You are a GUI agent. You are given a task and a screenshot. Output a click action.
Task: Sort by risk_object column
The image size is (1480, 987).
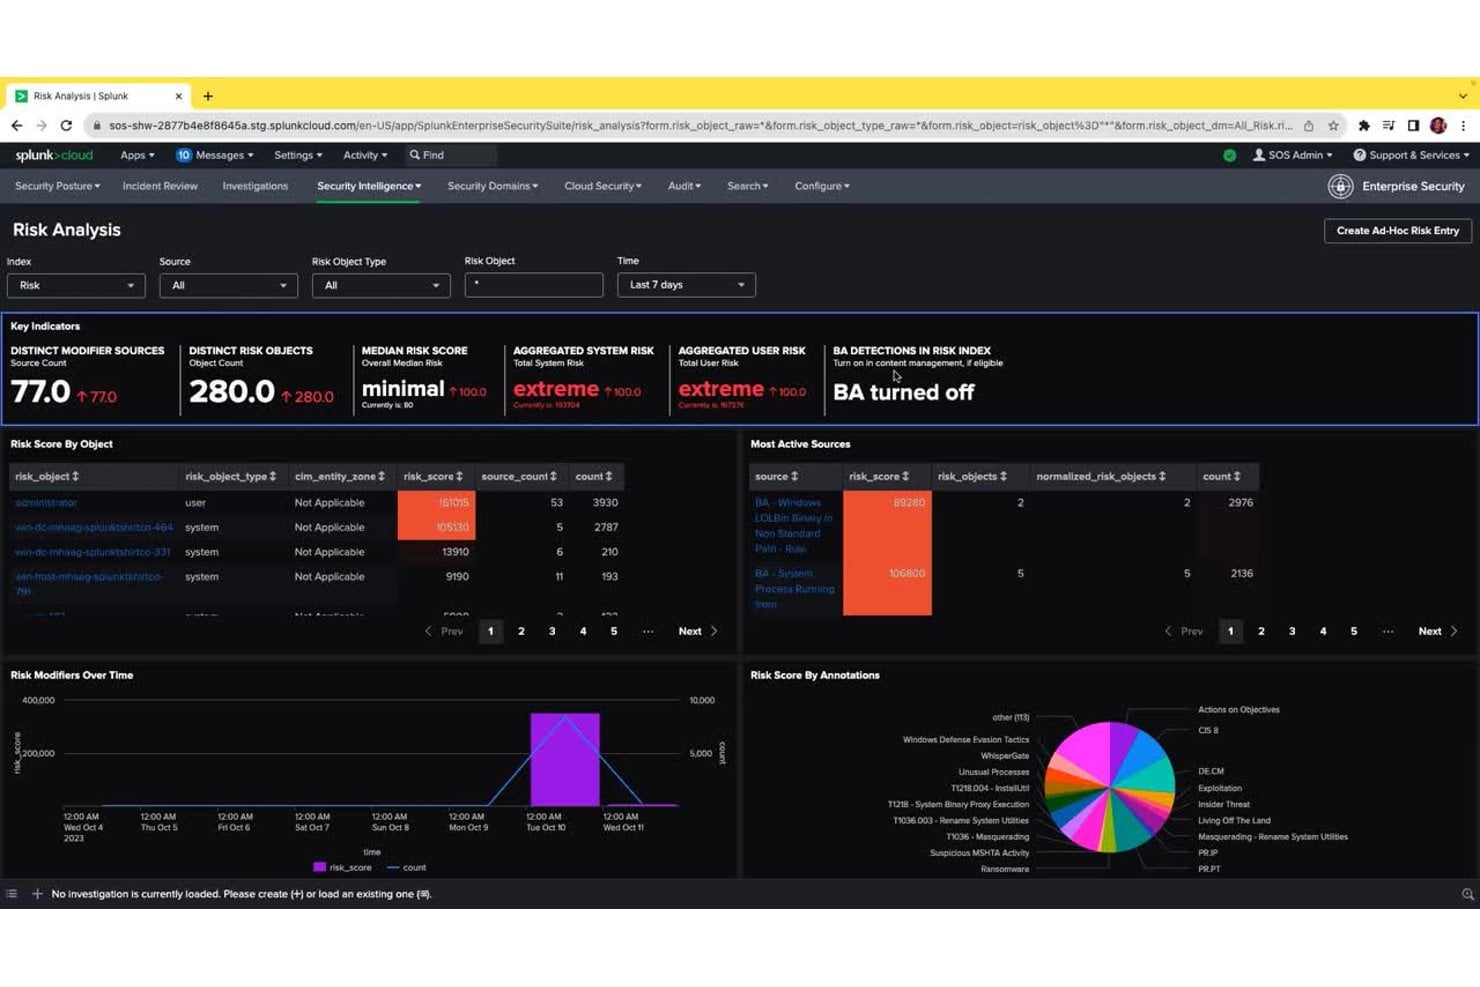[47, 477]
